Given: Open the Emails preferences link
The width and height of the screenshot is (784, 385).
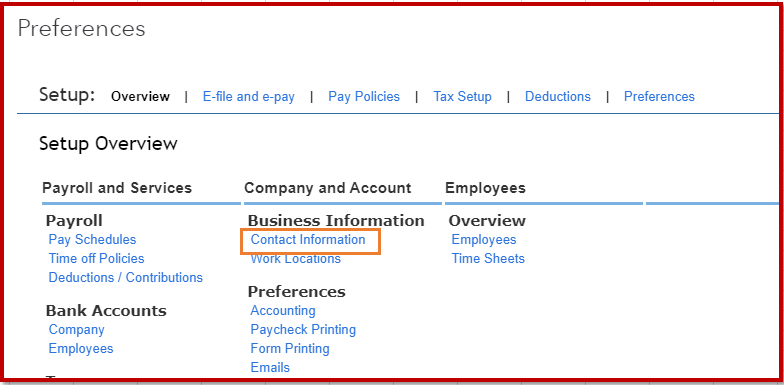Looking at the screenshot, I should pos(270,368).
